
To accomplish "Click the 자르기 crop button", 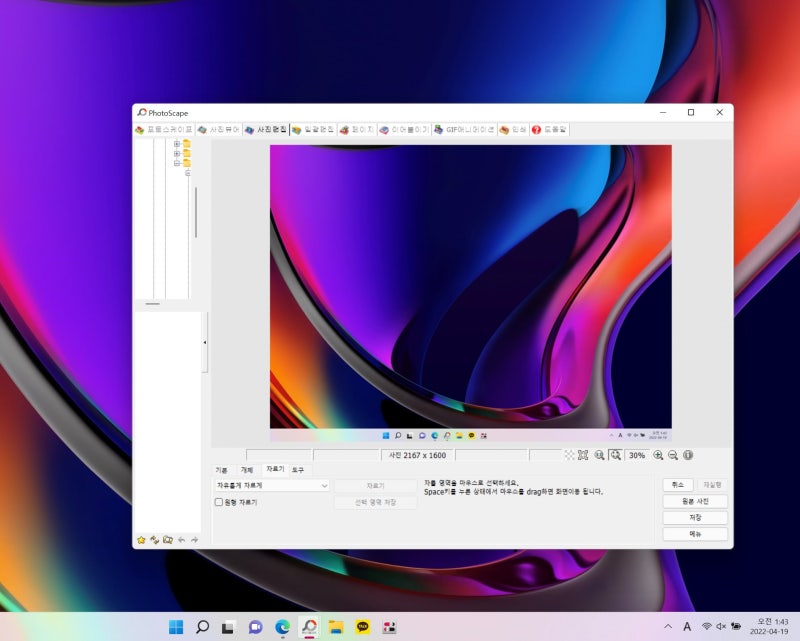I will (x=376, y=485).
